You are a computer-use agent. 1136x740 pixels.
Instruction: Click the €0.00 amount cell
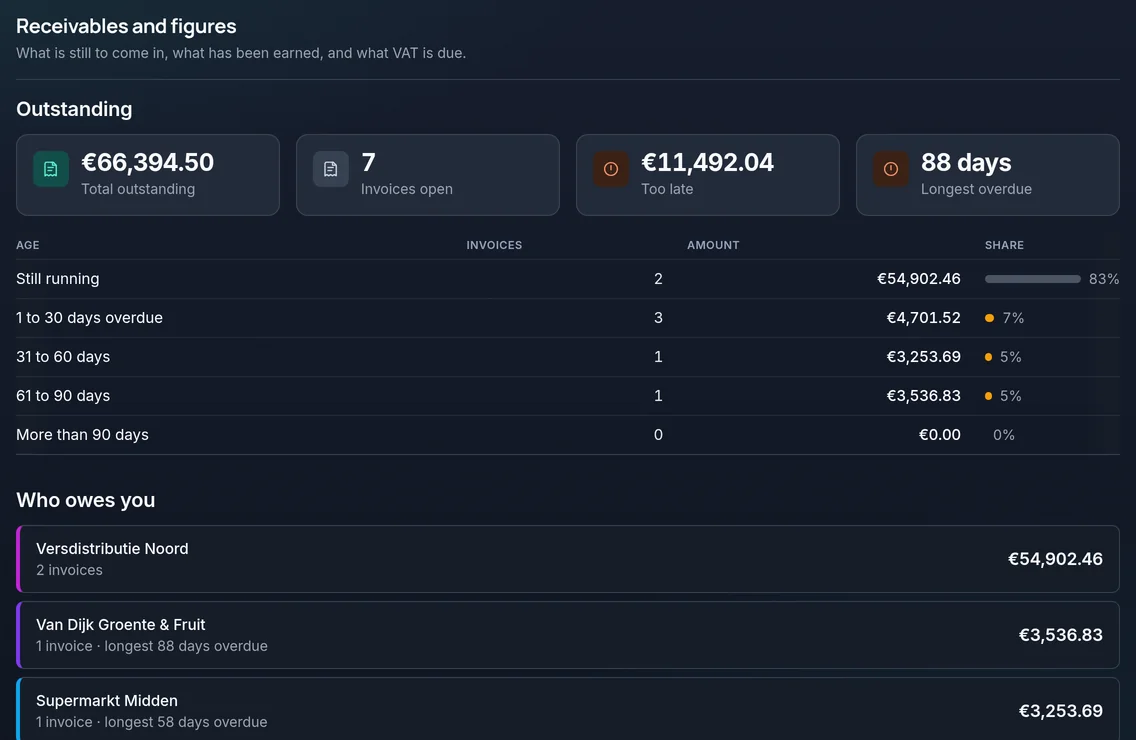point(940,435)
